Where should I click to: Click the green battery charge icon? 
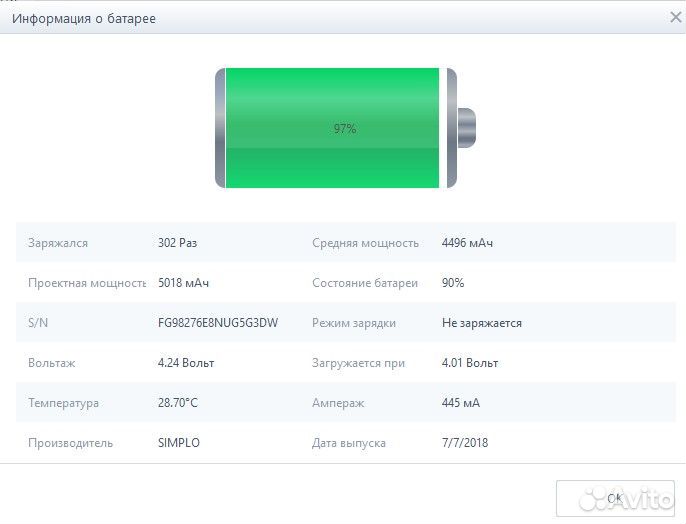332,127
